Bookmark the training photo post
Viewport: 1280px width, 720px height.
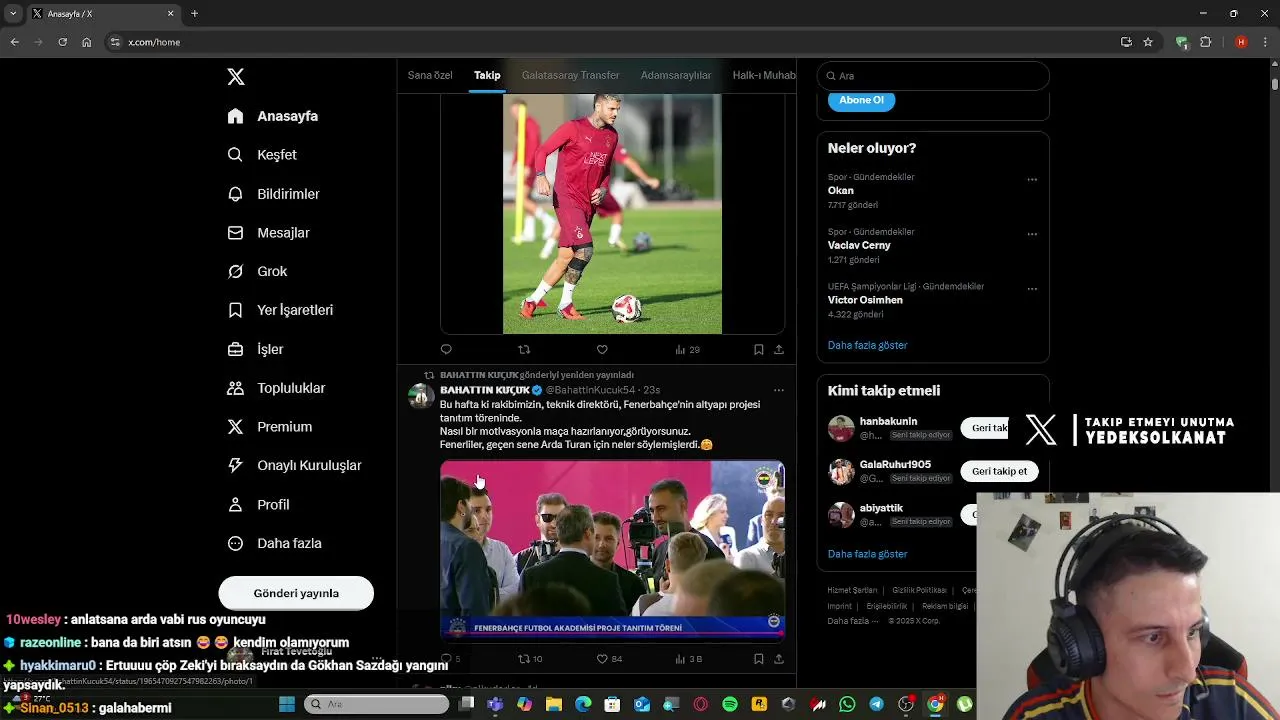758,349
